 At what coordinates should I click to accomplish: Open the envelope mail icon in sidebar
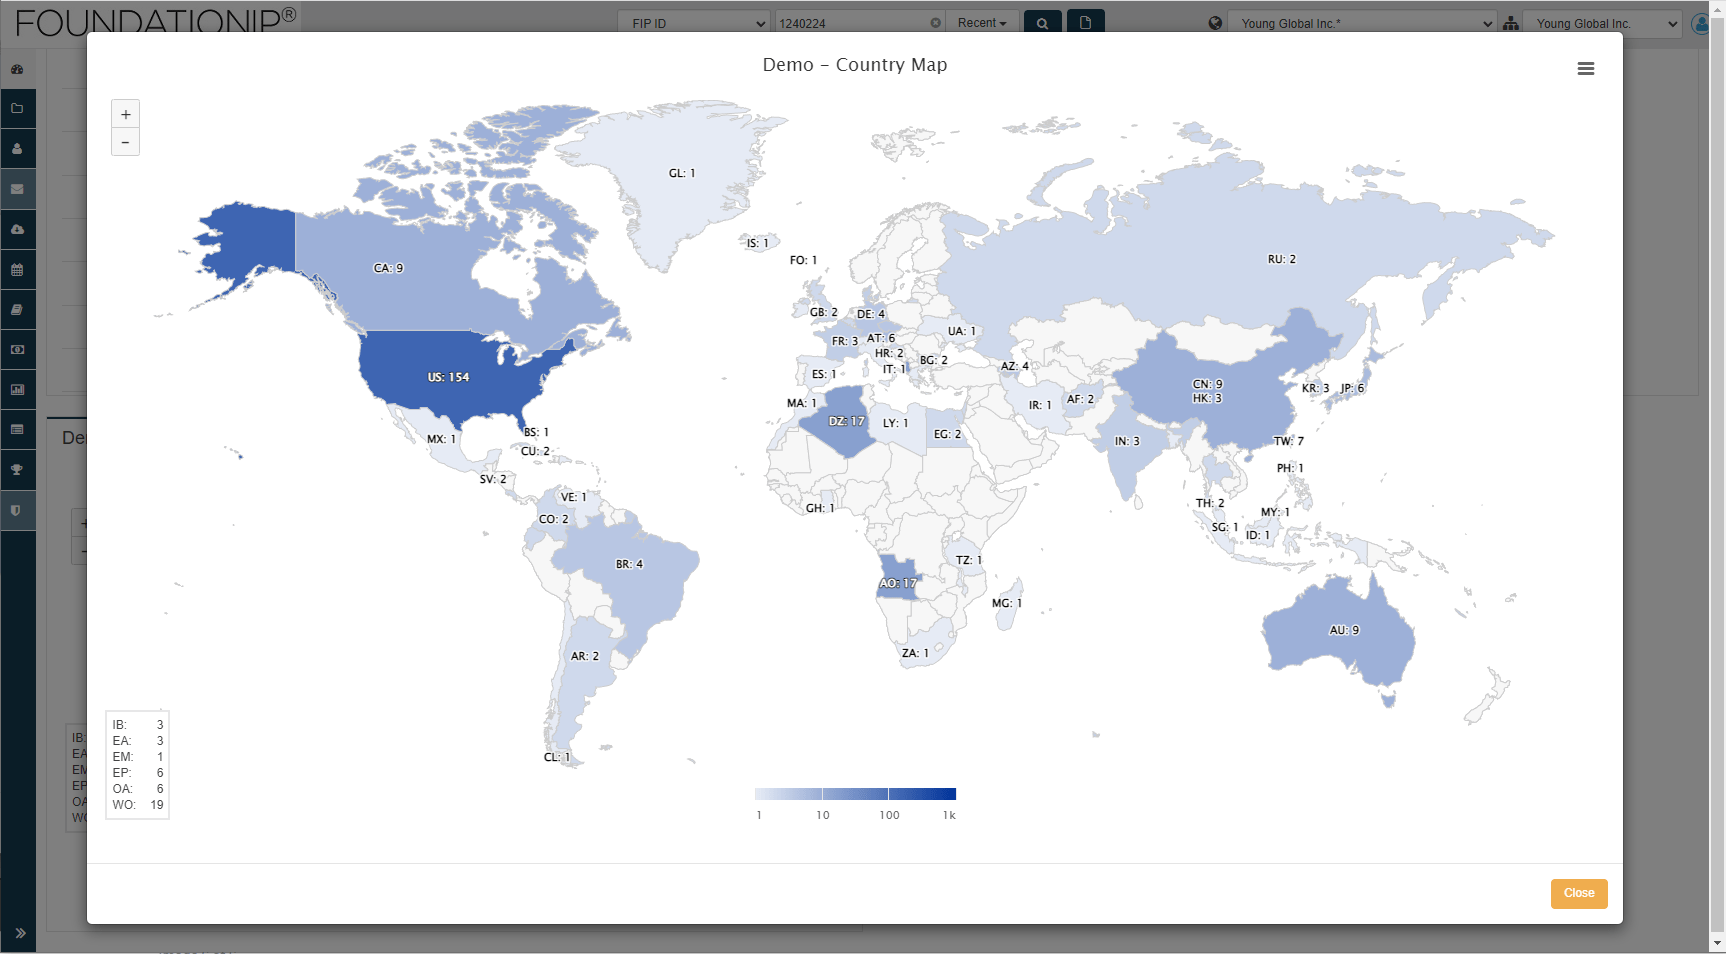click(17, 189)
